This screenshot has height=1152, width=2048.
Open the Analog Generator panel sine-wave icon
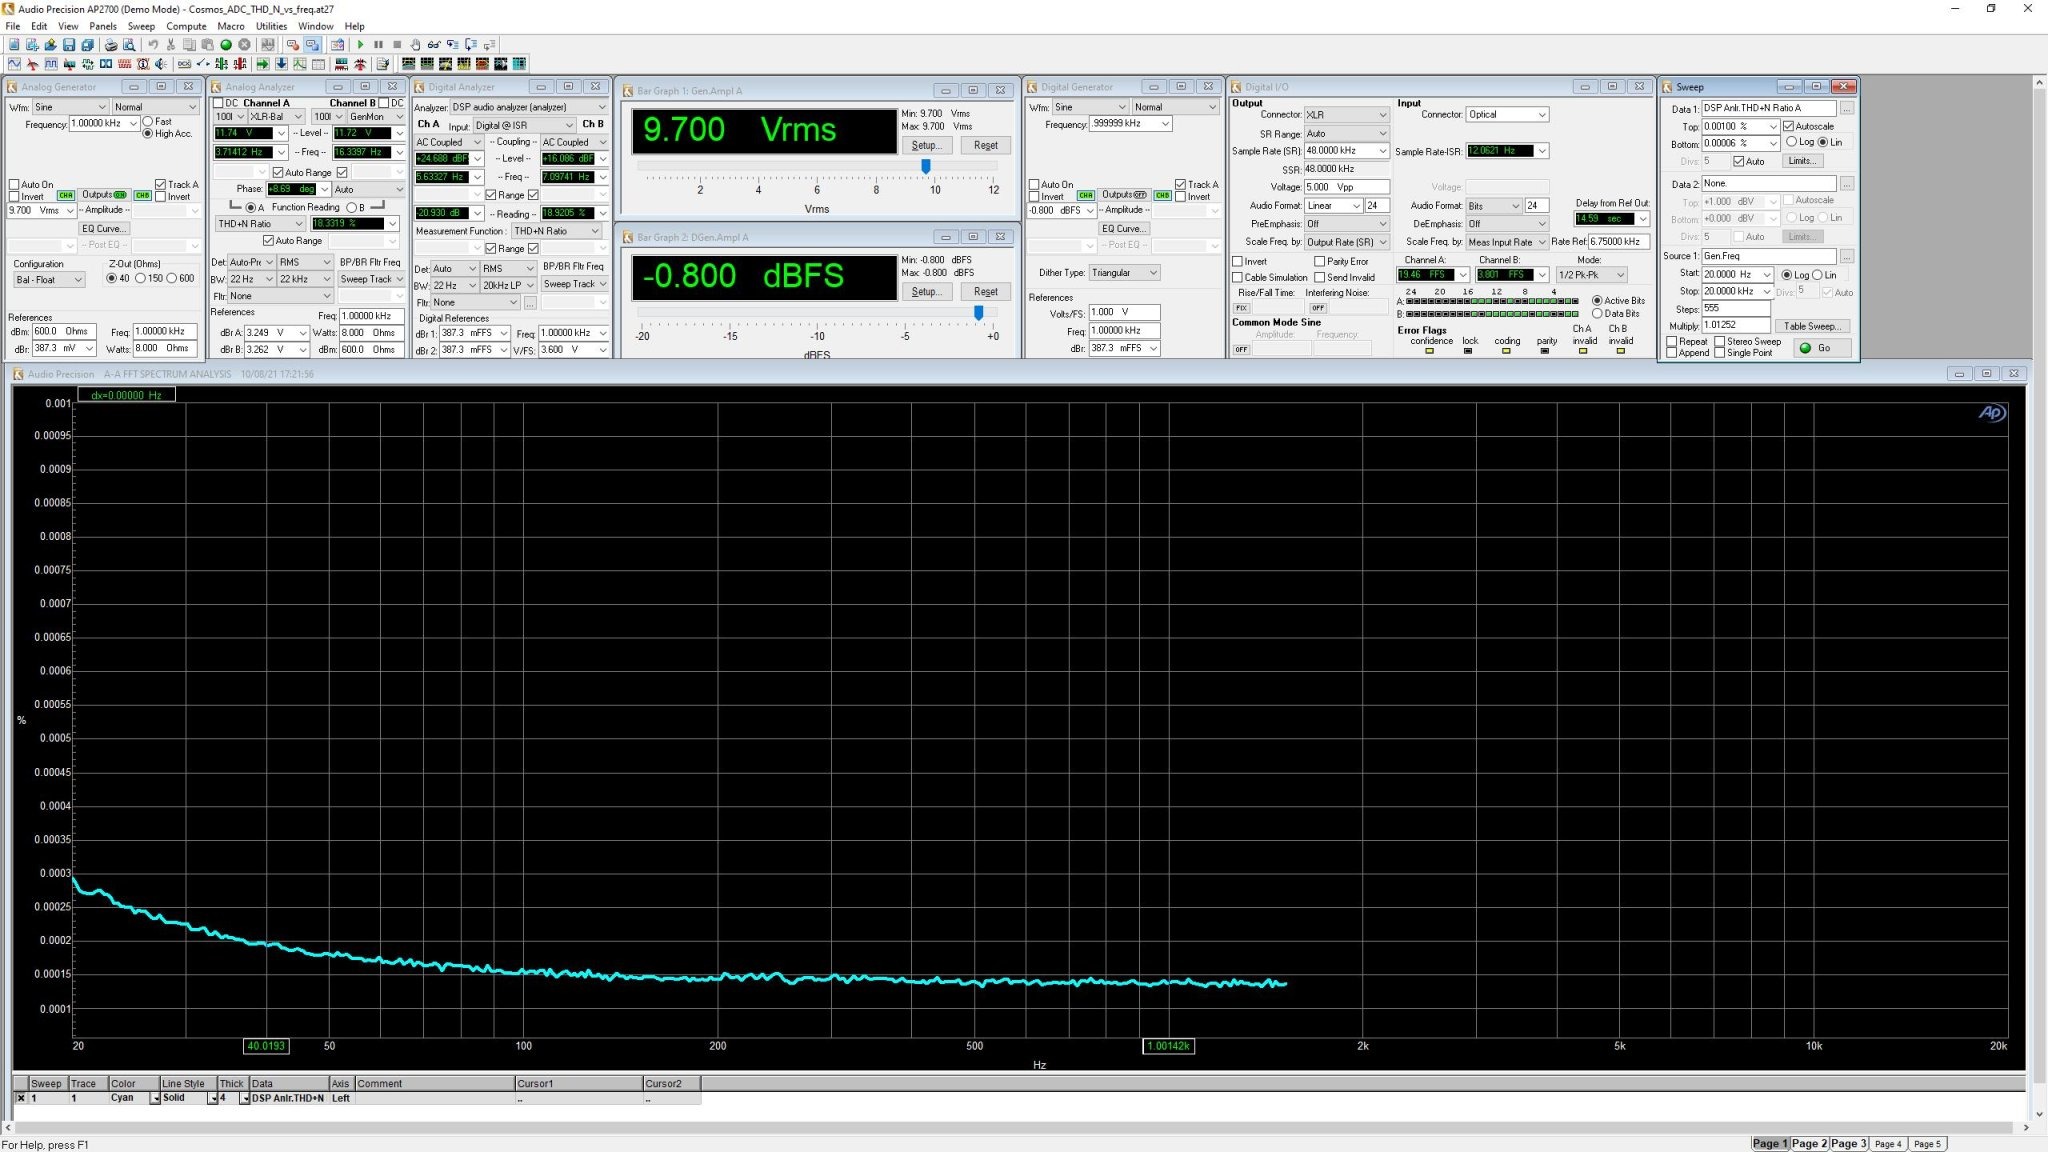14,64
